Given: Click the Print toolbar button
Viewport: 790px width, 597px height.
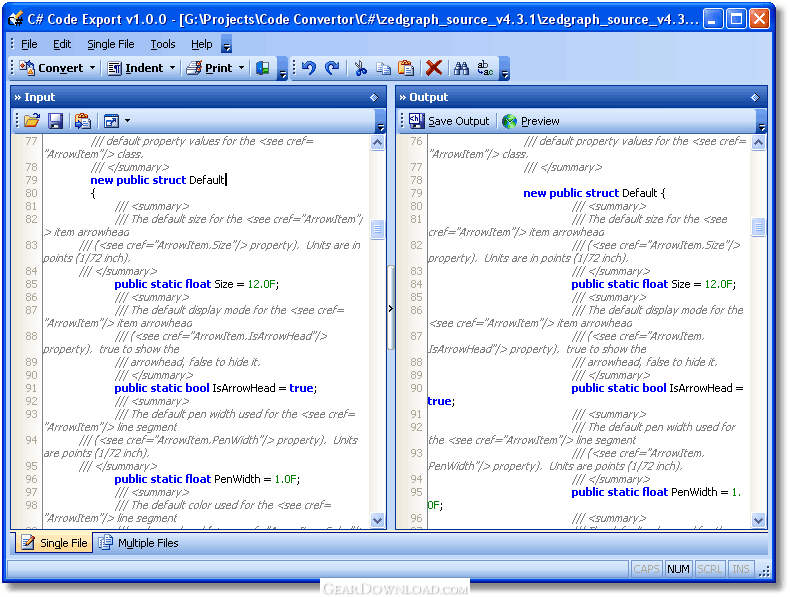Looking at the screenshot, I should click(209, 68).
